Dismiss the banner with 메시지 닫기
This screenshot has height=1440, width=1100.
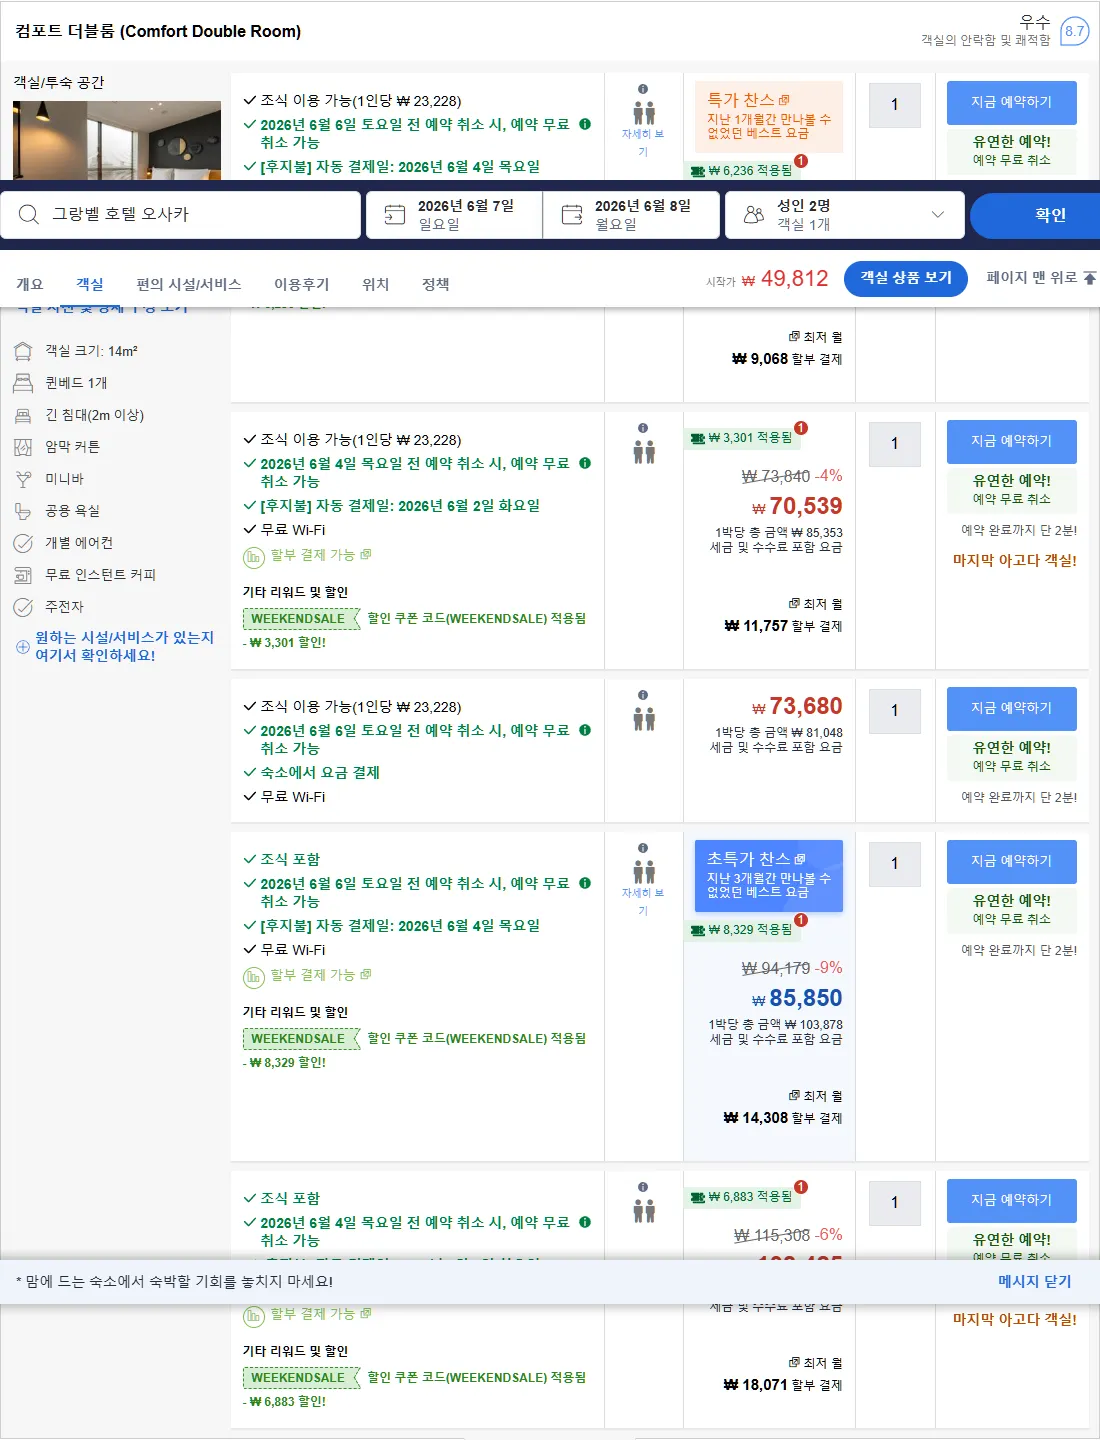coord(1035,1281)
